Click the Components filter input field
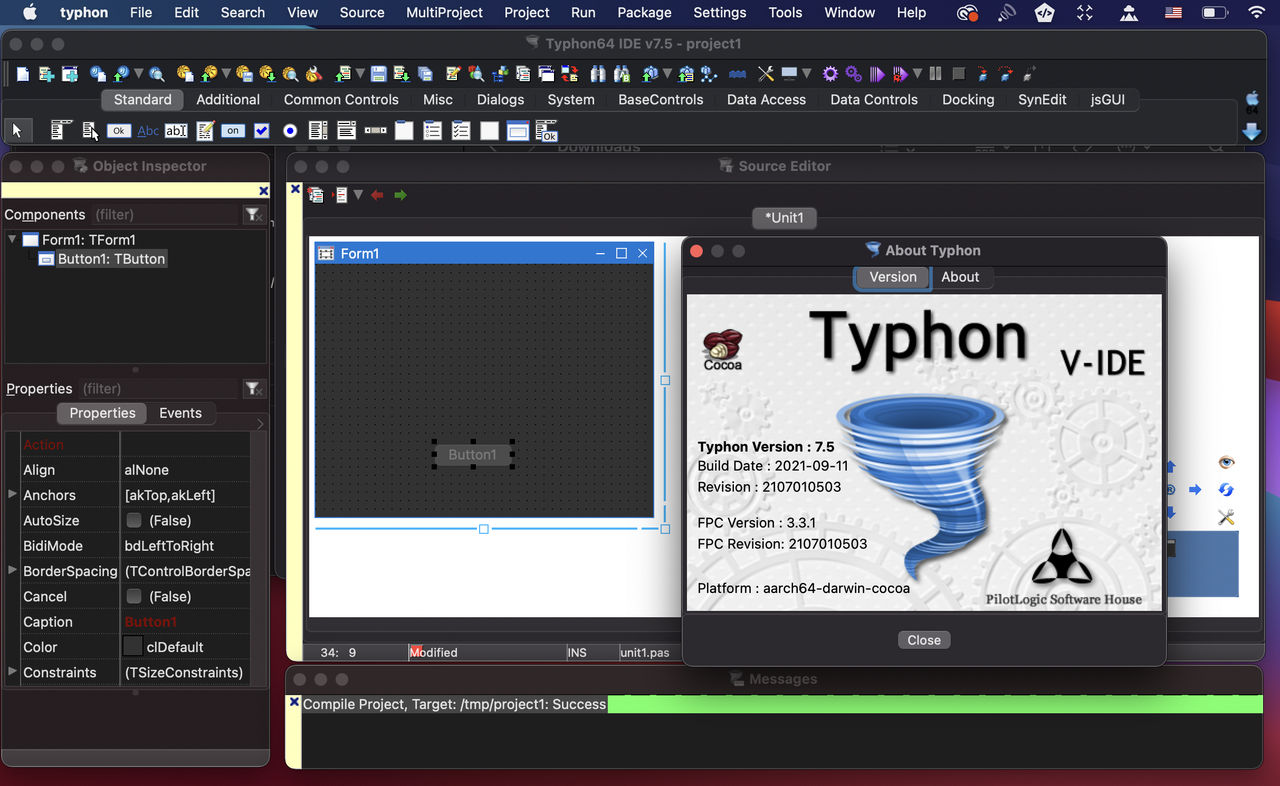Screen dimensions: 1280x786 tap(165, 214)
